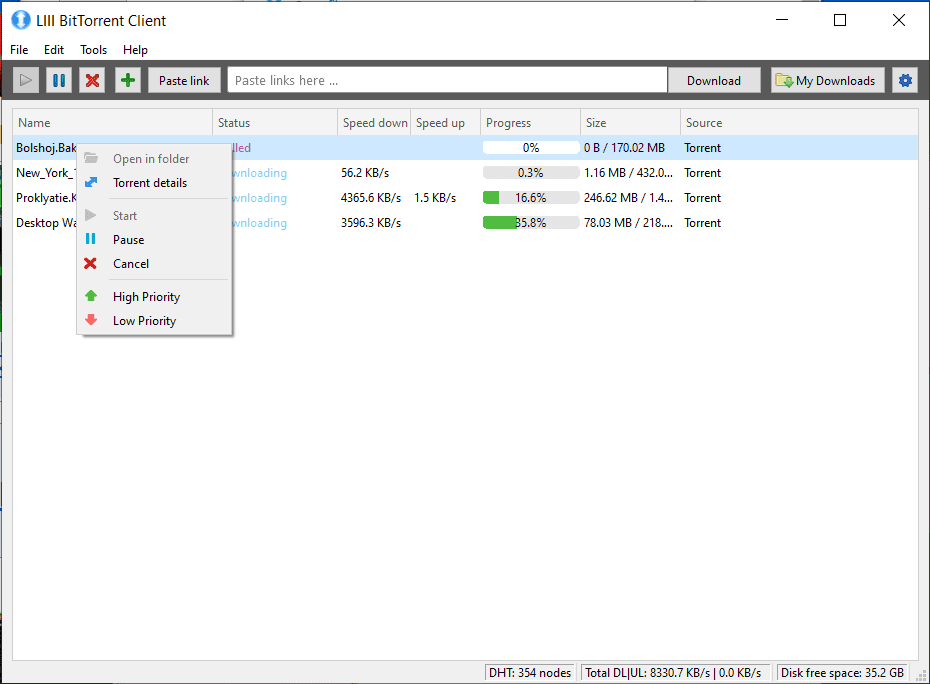
Task: Click the 56.2 KB/s download speed cell
Action: (x=365, y=173)
